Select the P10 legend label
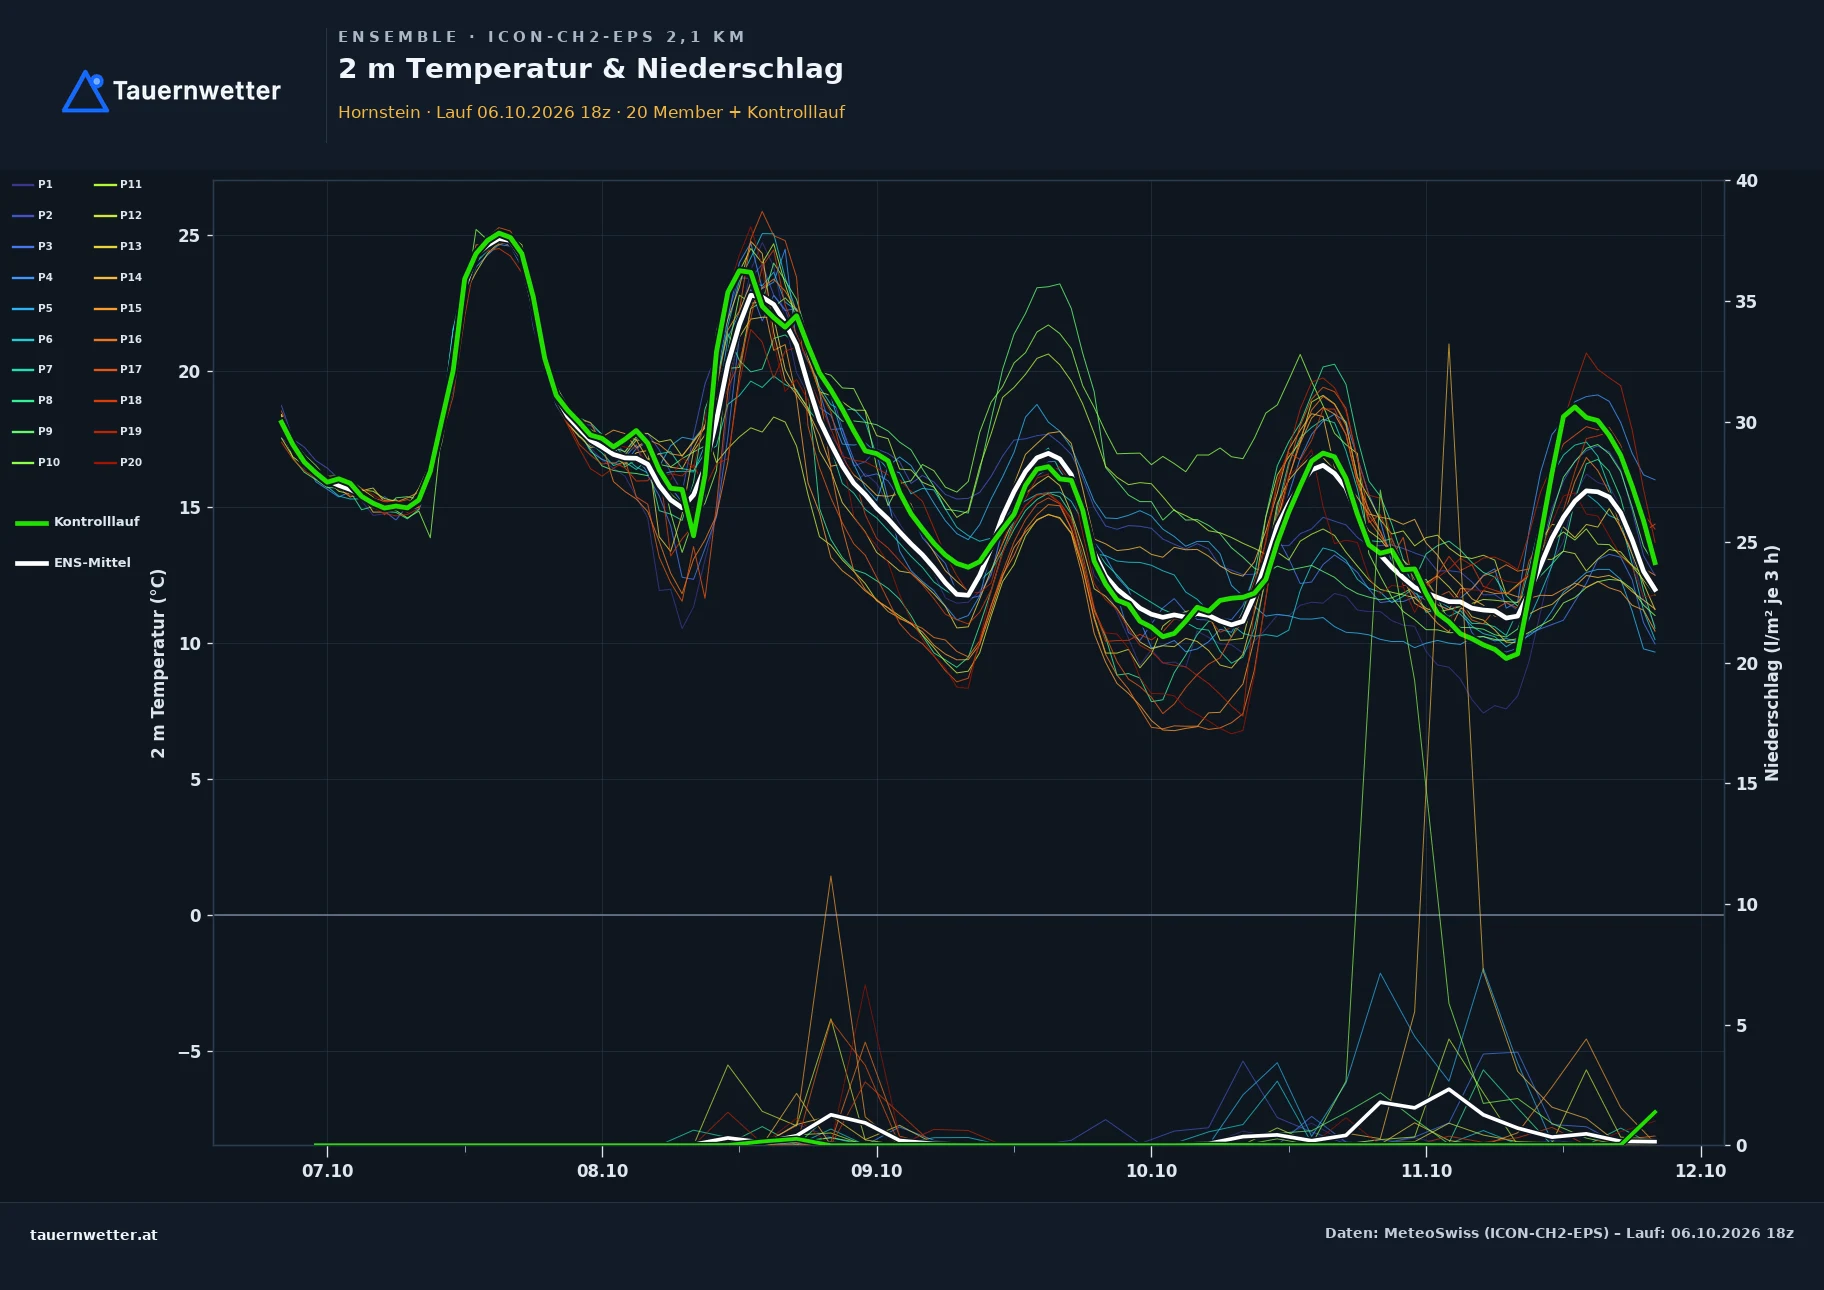 (49, 463)
